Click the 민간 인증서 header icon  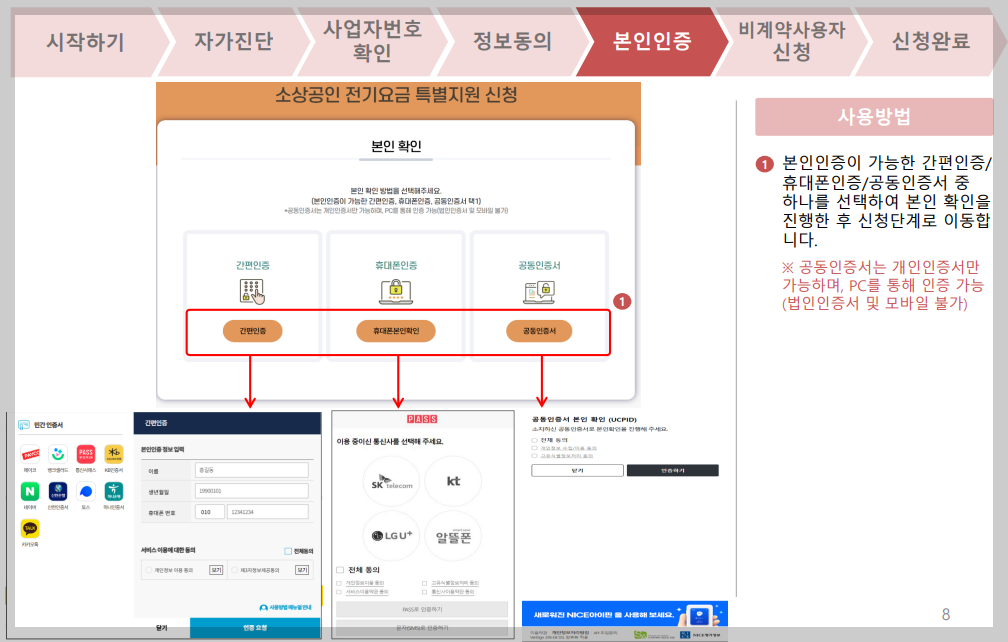[x=24, y=425]
